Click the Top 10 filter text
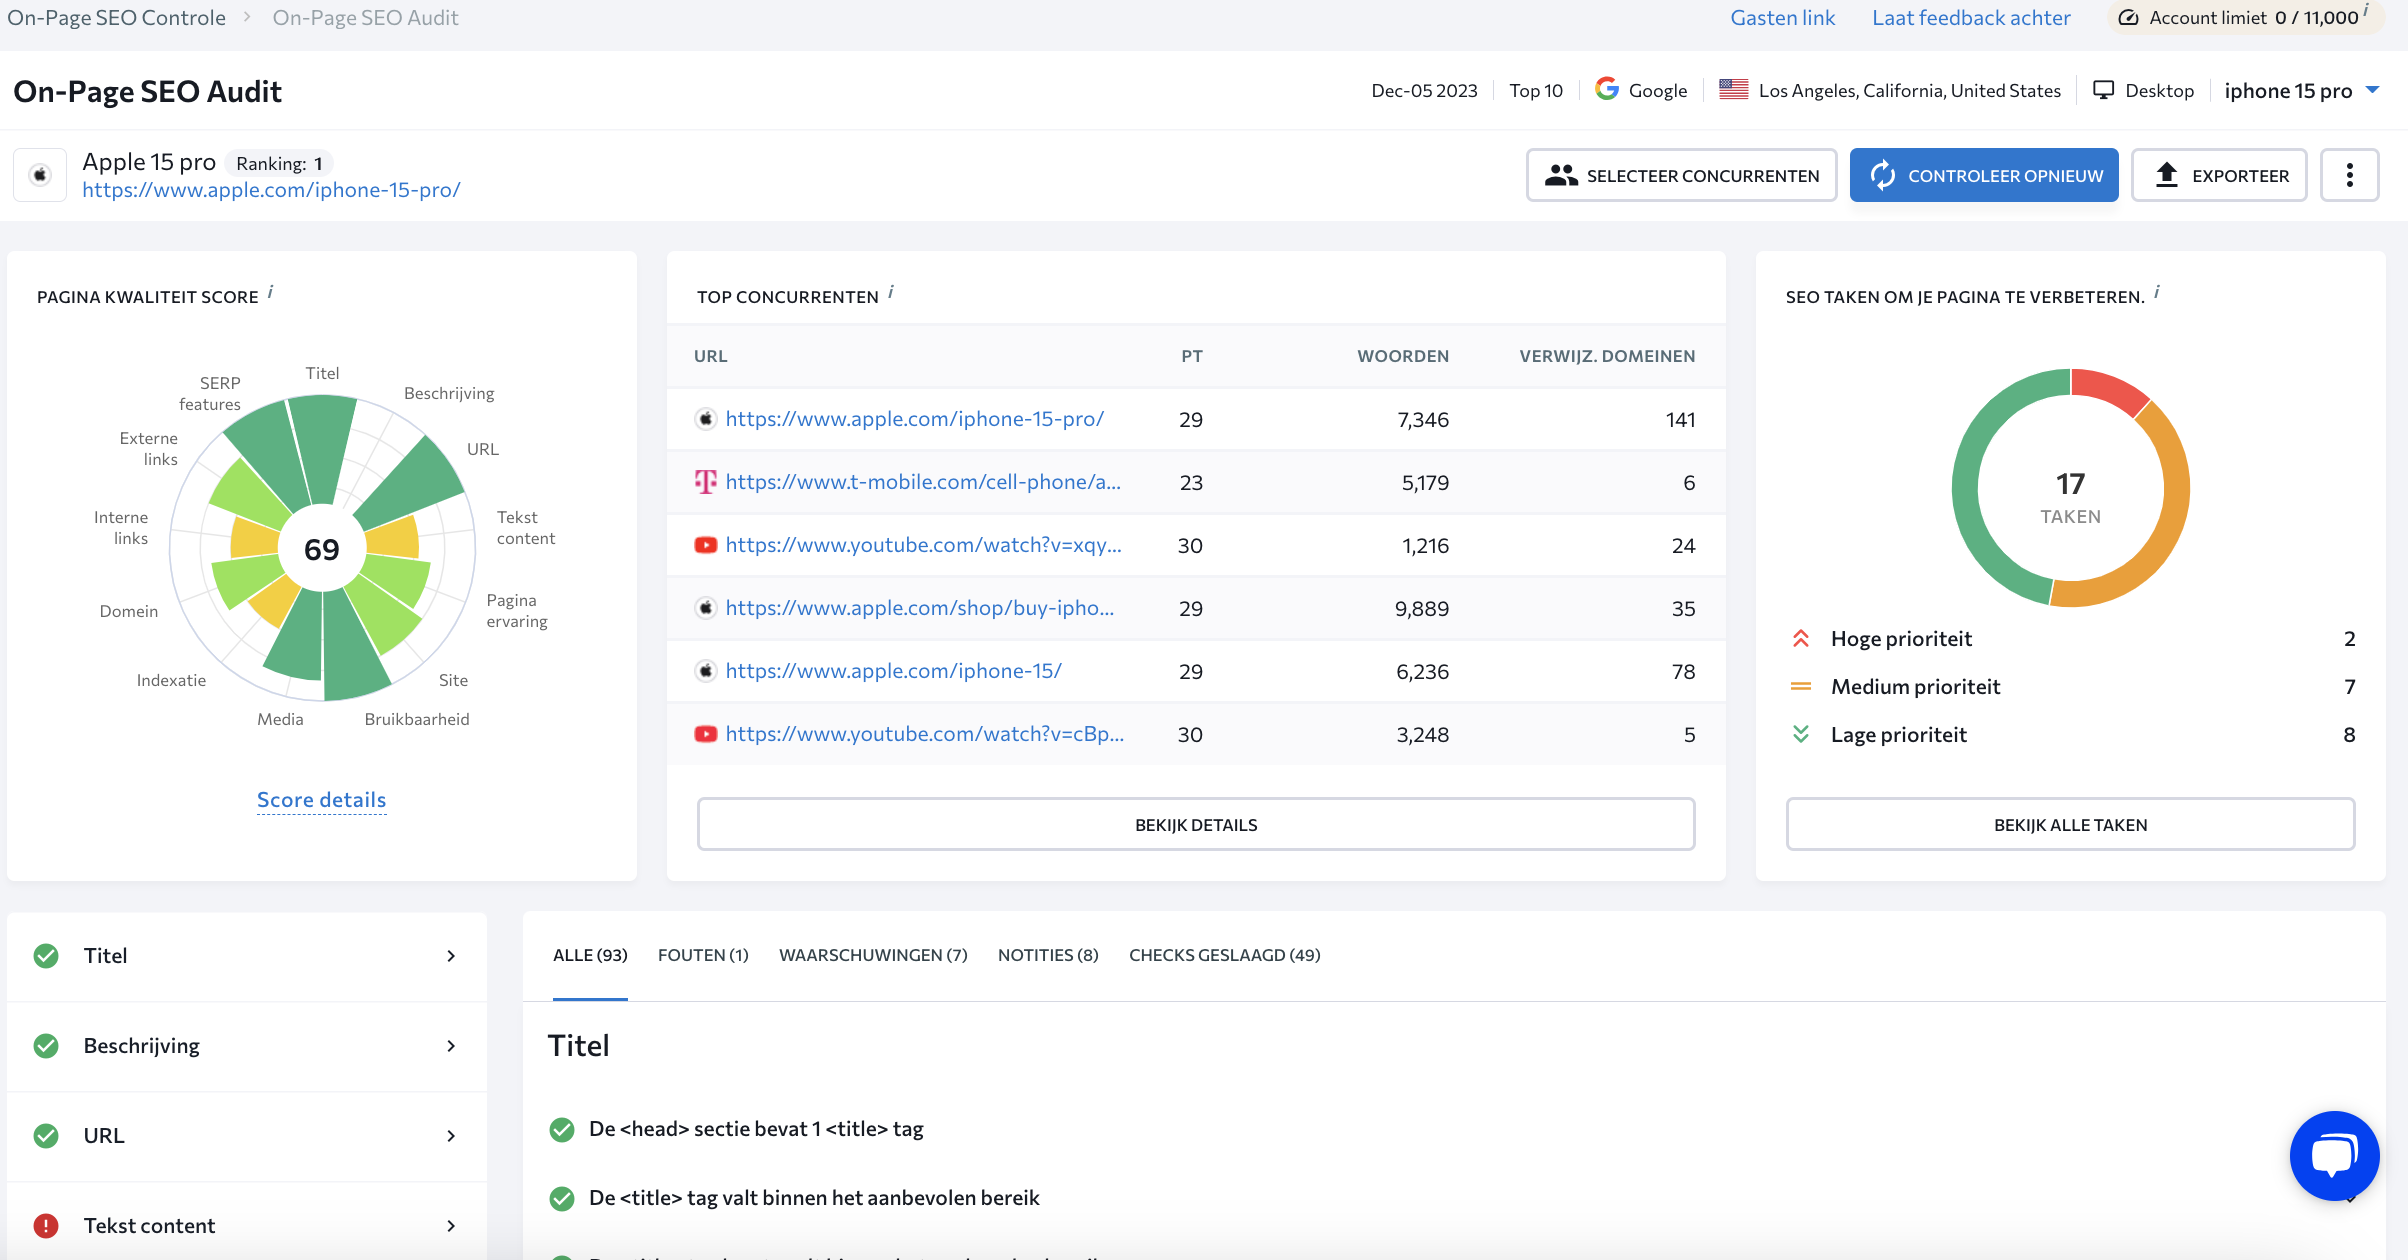 point(1535,91)
